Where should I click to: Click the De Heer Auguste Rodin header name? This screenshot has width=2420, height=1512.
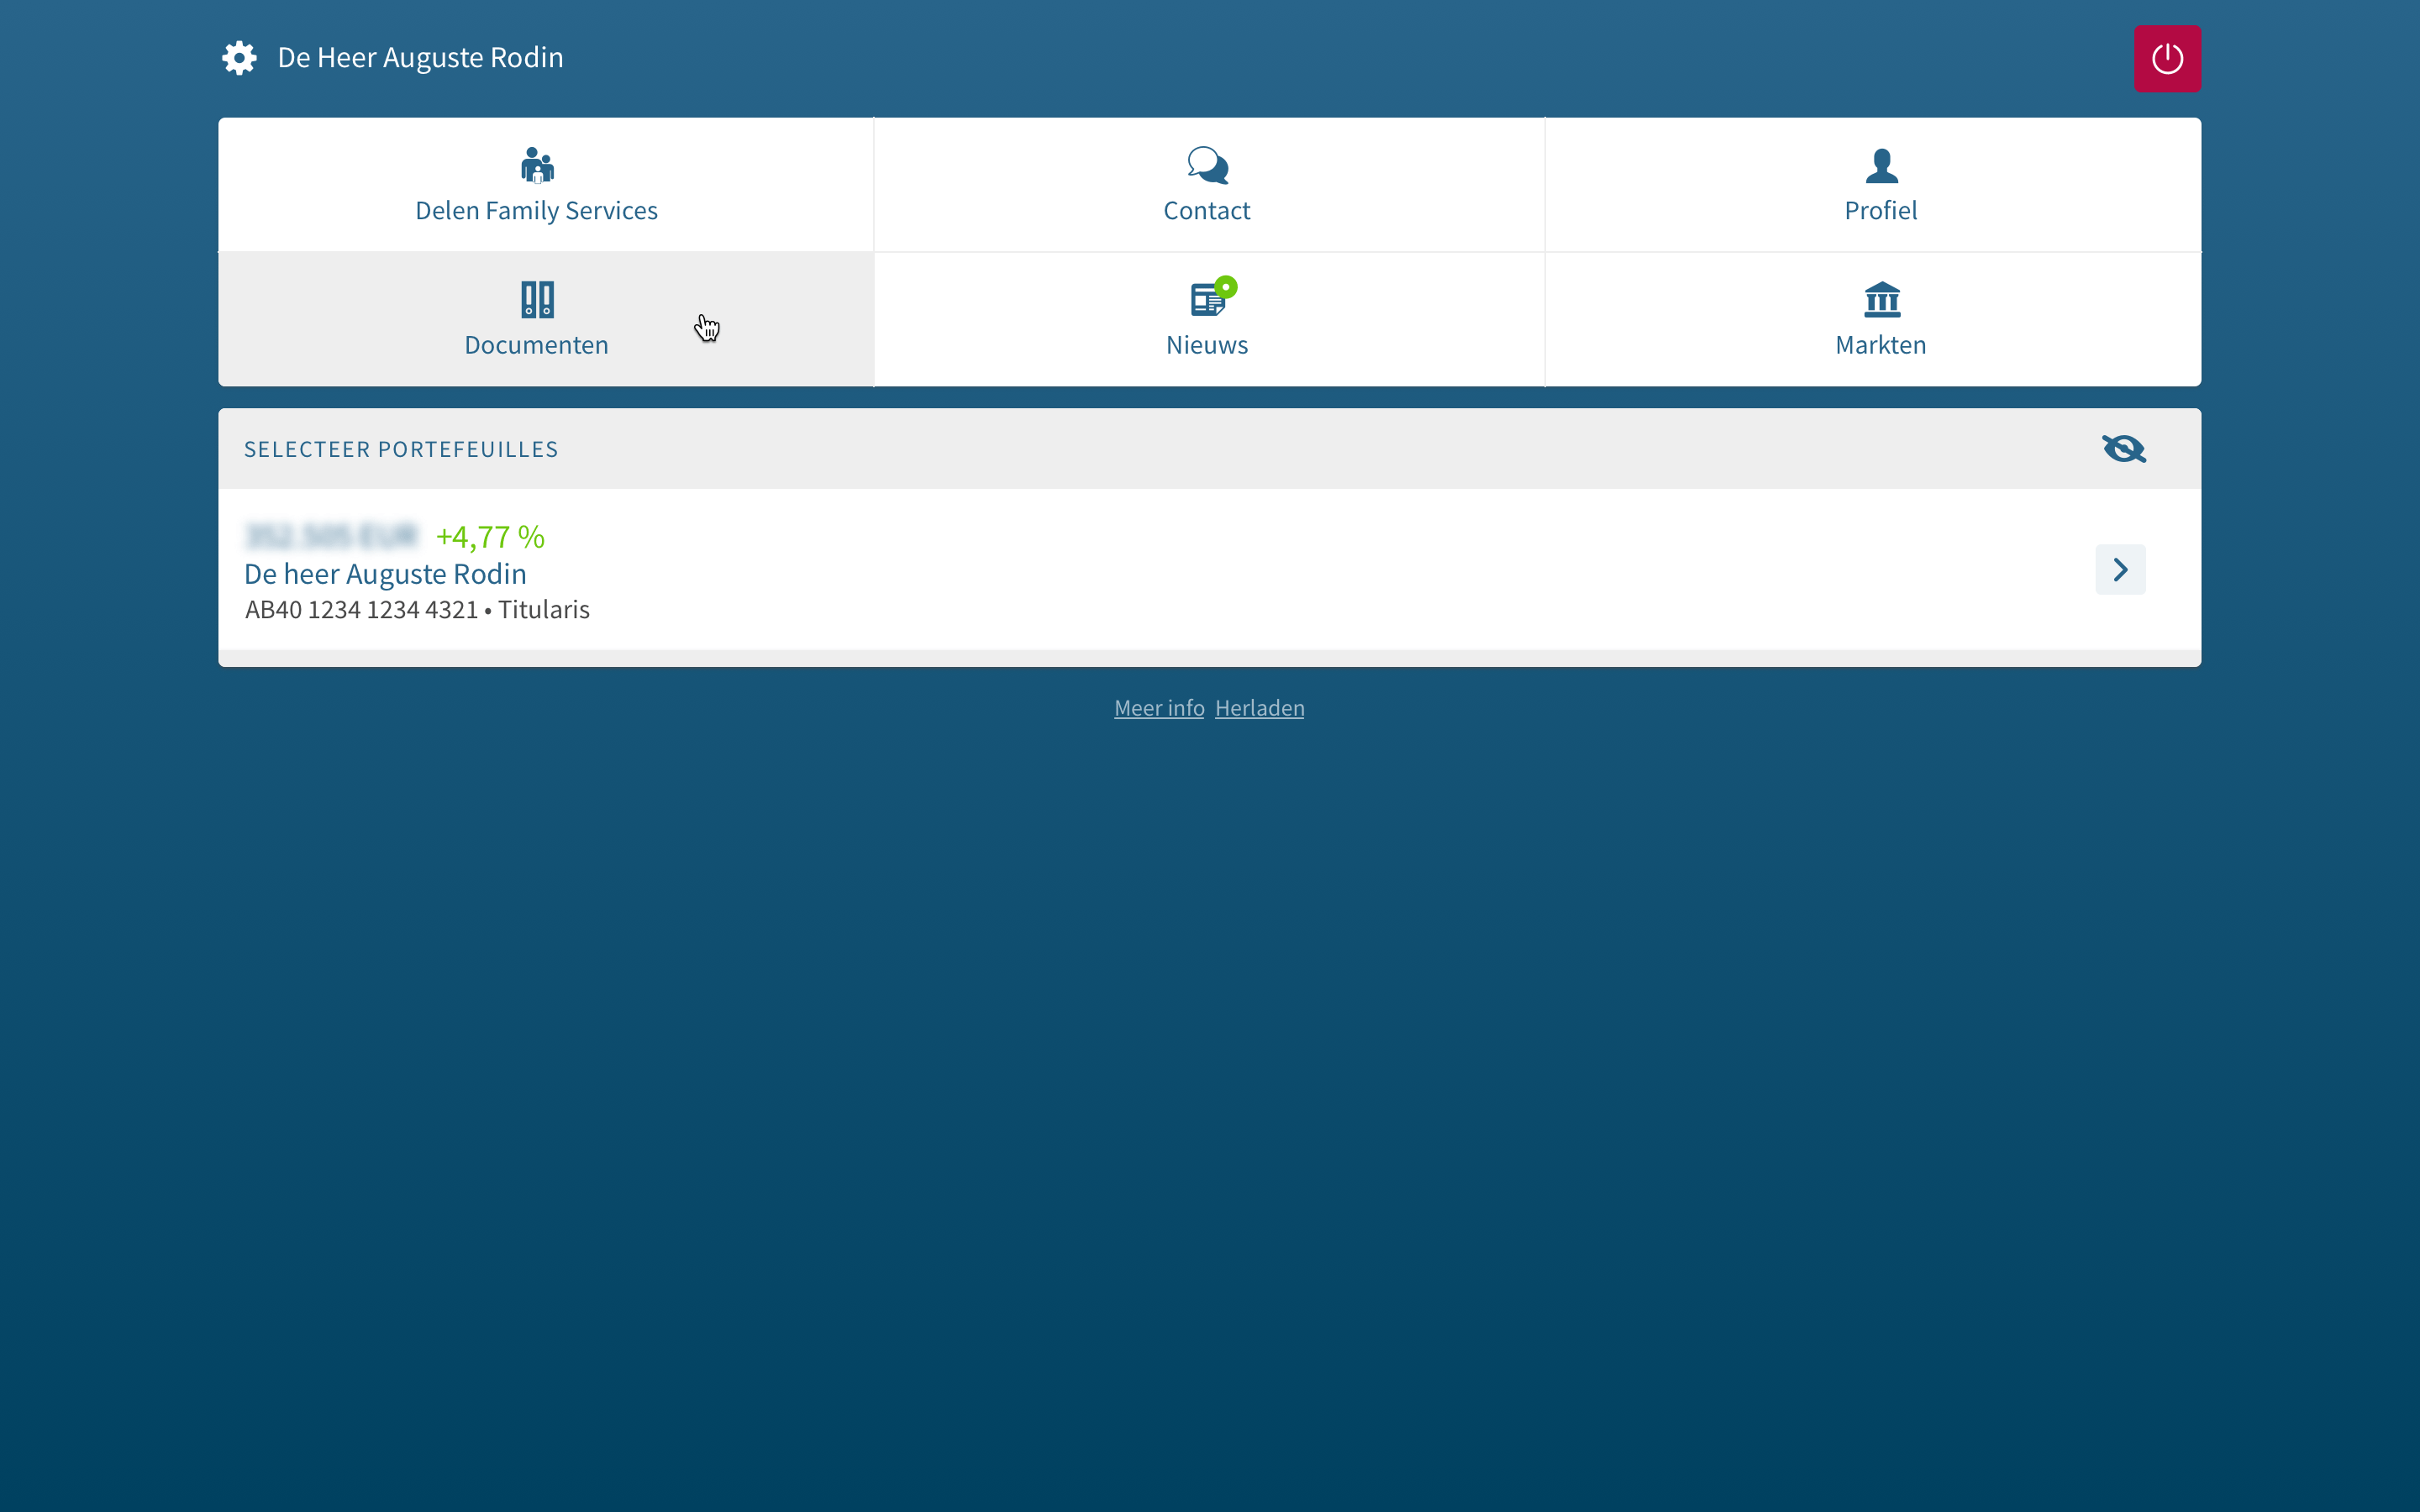420,58
